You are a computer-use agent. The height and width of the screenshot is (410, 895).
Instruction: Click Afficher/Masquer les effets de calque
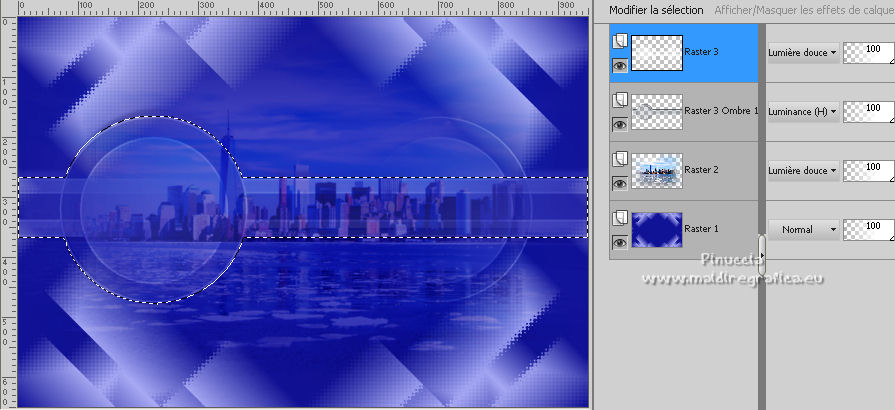804,10
